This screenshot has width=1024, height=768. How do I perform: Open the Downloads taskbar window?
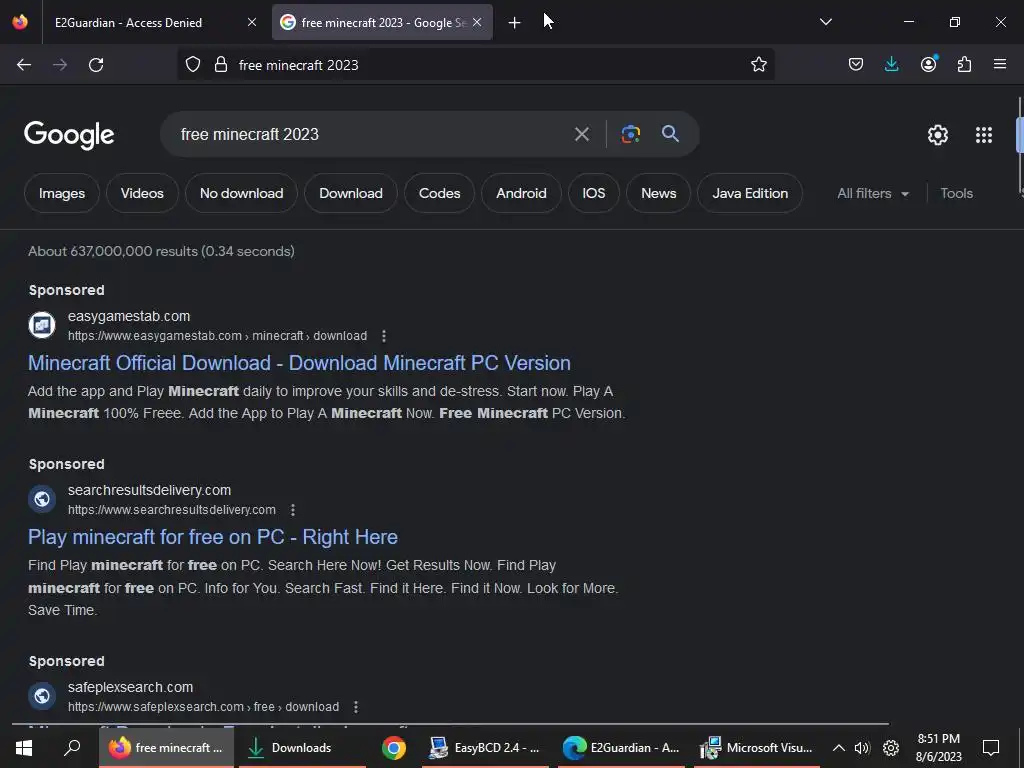[x=302, y=748]
